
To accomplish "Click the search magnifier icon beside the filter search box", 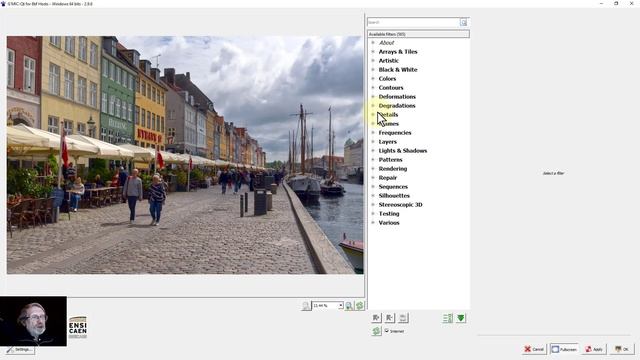I will click(x=463, y=22).
